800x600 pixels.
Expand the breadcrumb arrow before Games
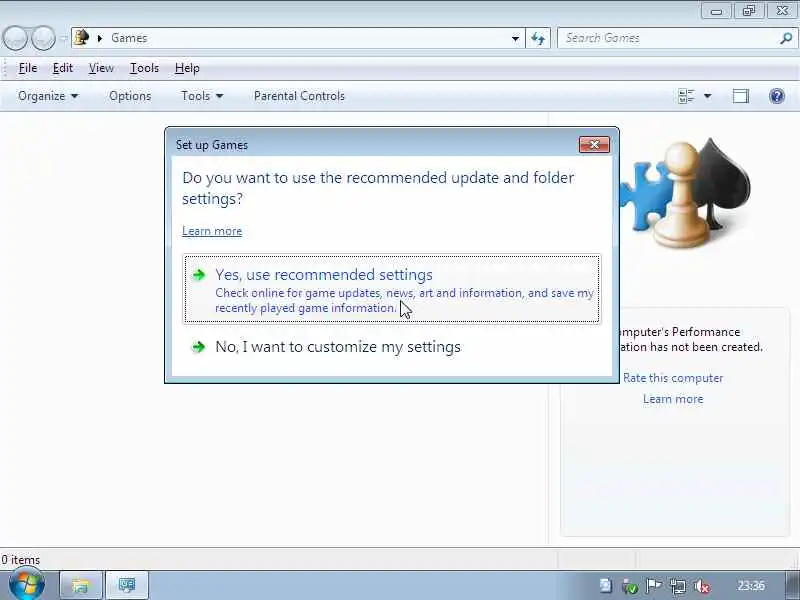(100, 38)
